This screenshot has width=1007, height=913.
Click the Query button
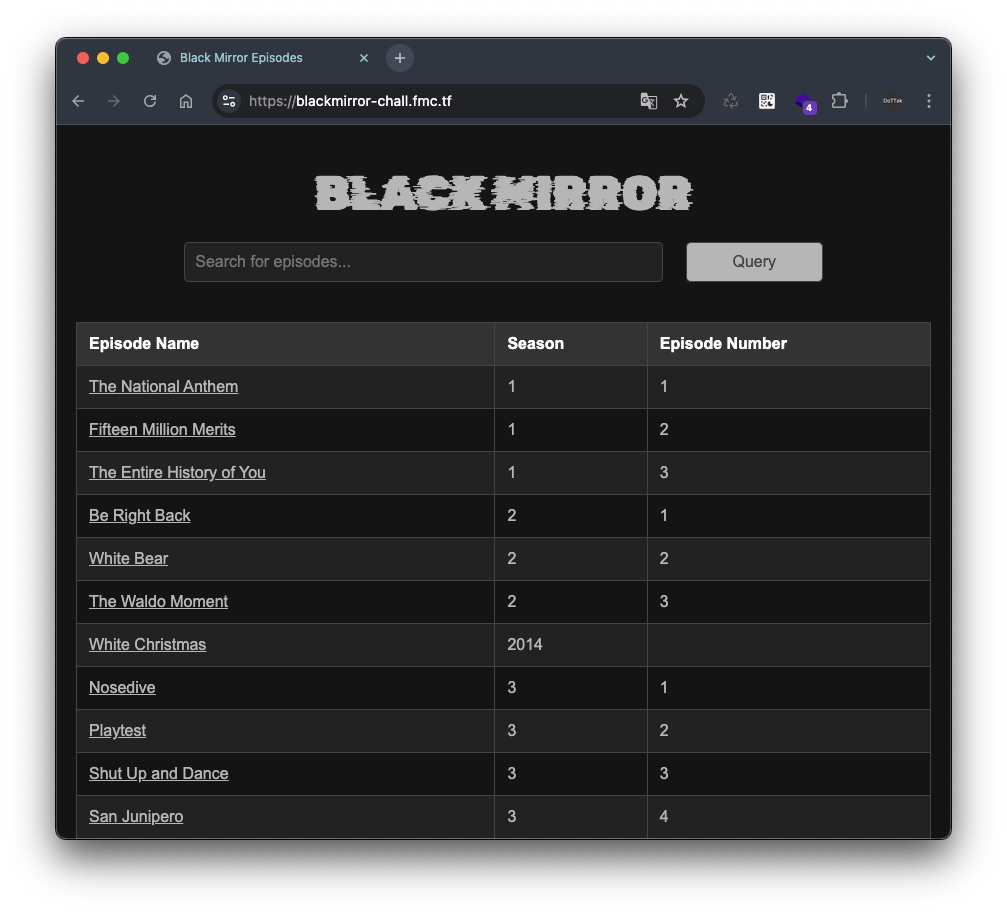754,262
